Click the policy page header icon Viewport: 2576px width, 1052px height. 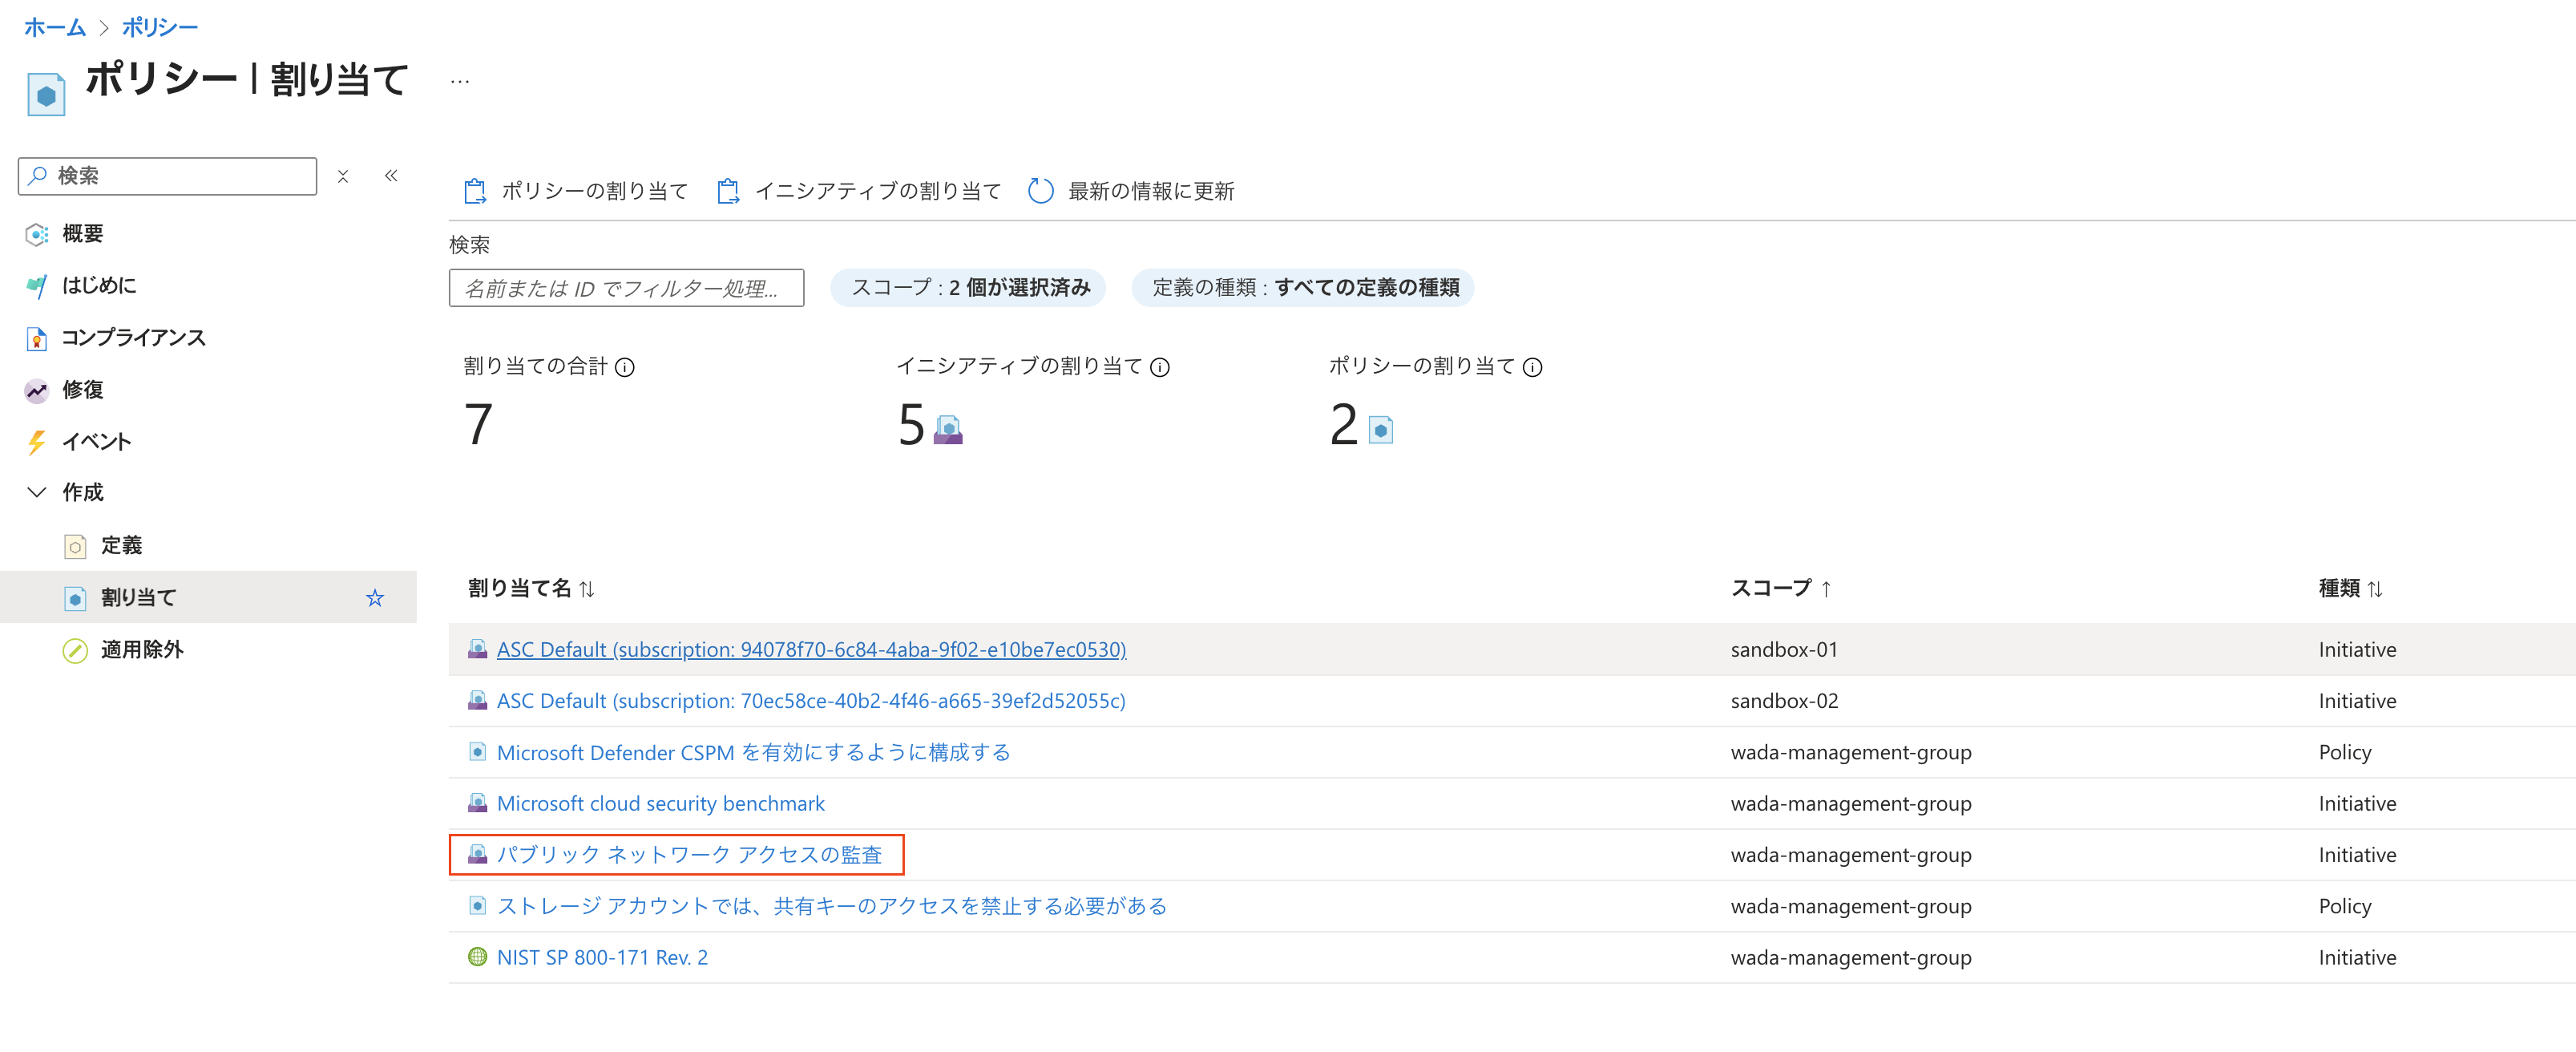46,95
